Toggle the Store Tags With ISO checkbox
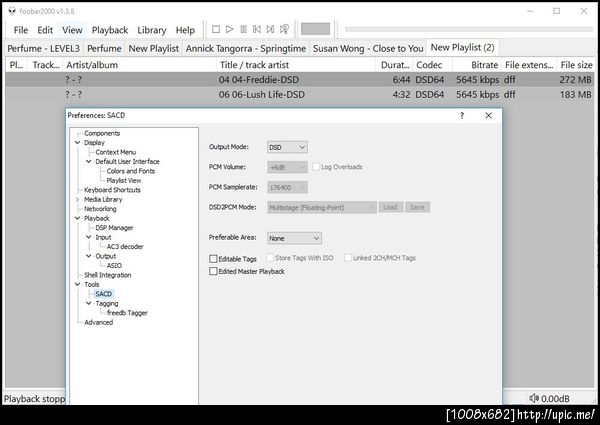This screenshot has height=425, width=600. pyautogui.click(x=270, y=258)
